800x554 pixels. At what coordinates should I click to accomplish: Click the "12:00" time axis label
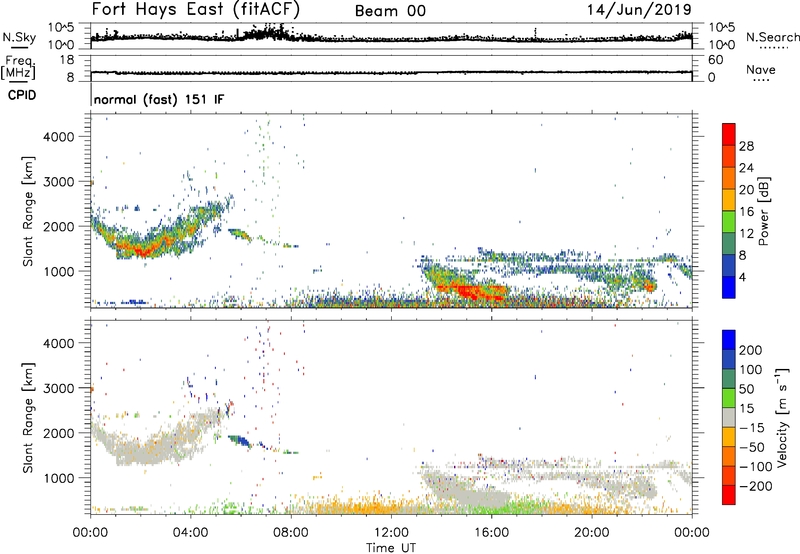[391, 533]
